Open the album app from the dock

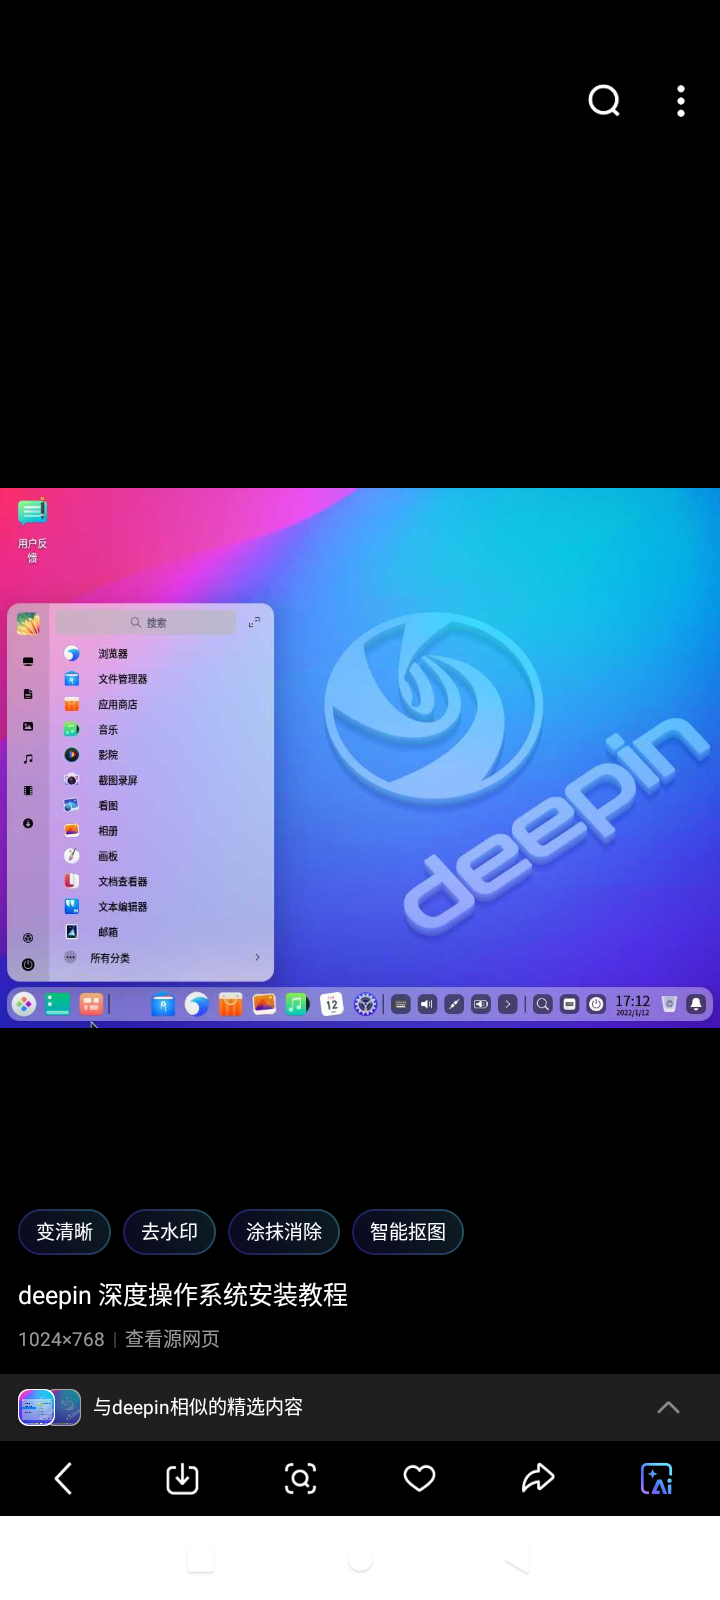264,1004
